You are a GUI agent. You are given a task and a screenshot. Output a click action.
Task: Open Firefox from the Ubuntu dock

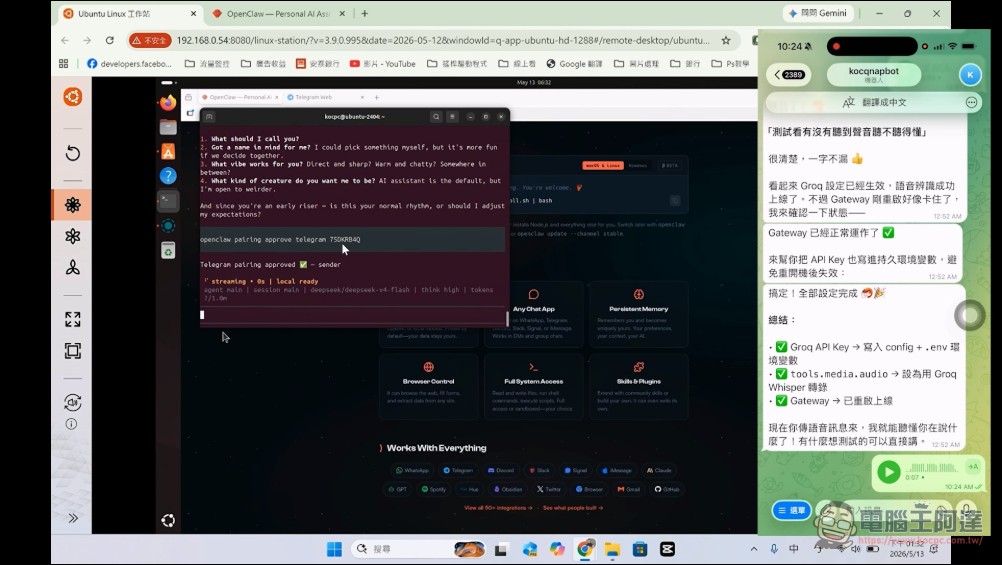point(168,102)
